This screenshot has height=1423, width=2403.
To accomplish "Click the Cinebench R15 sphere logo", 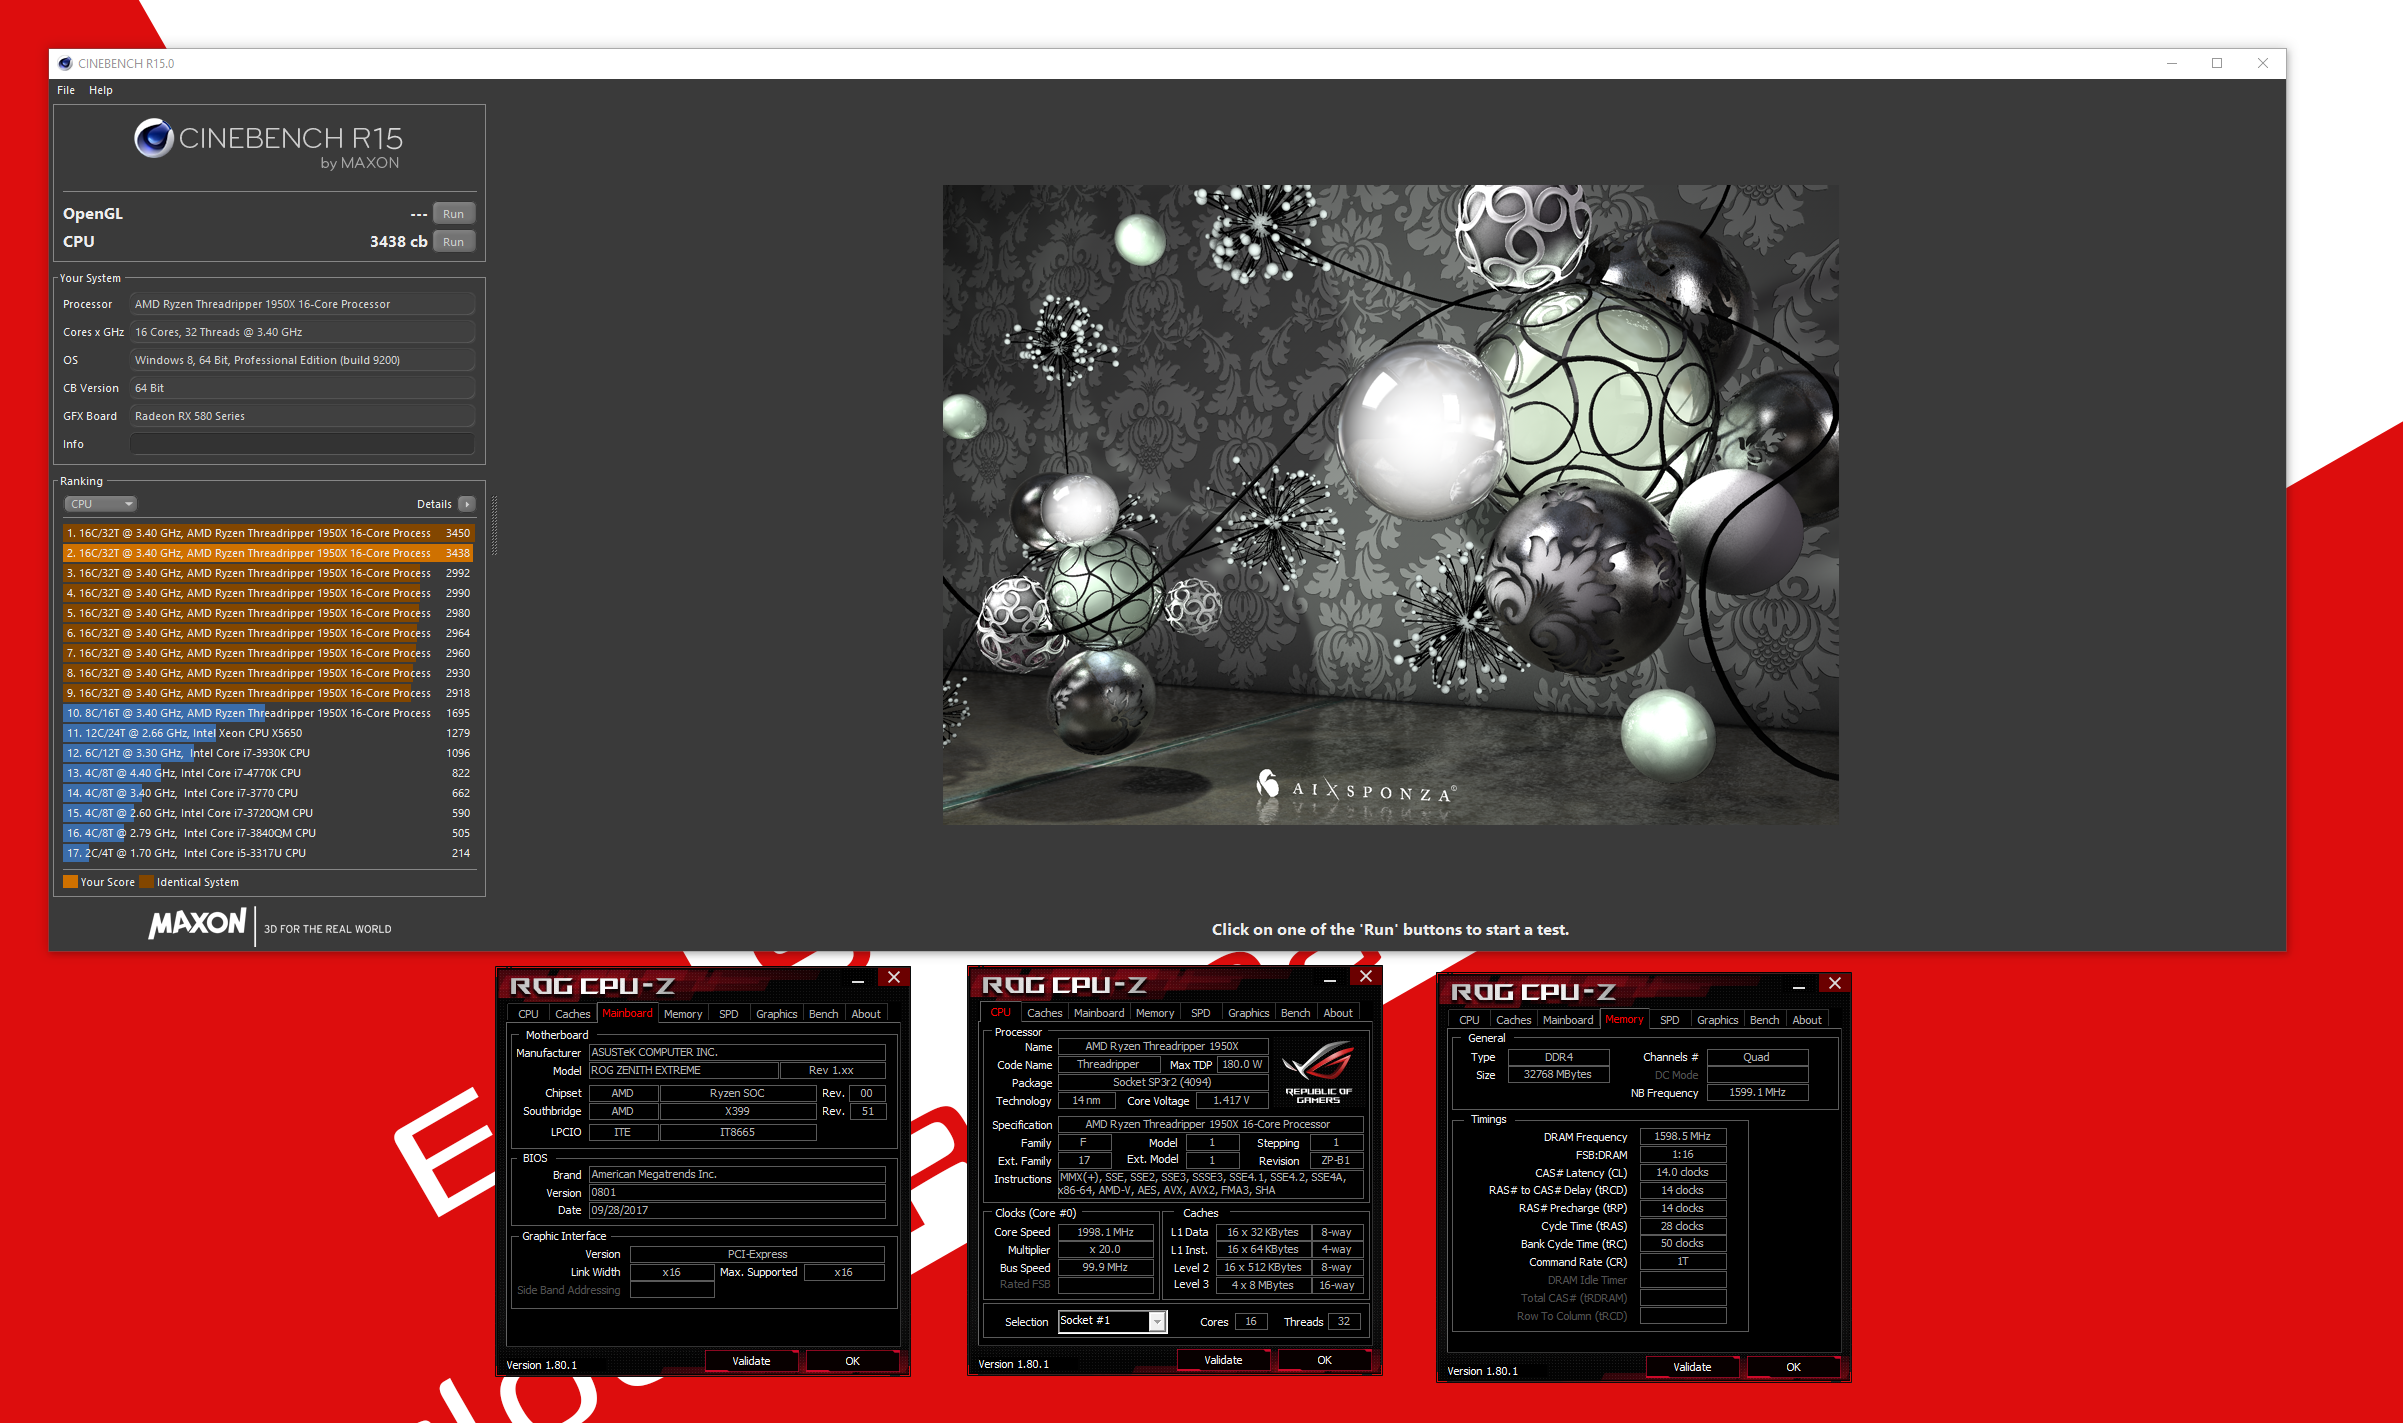I will pos(154,138).
